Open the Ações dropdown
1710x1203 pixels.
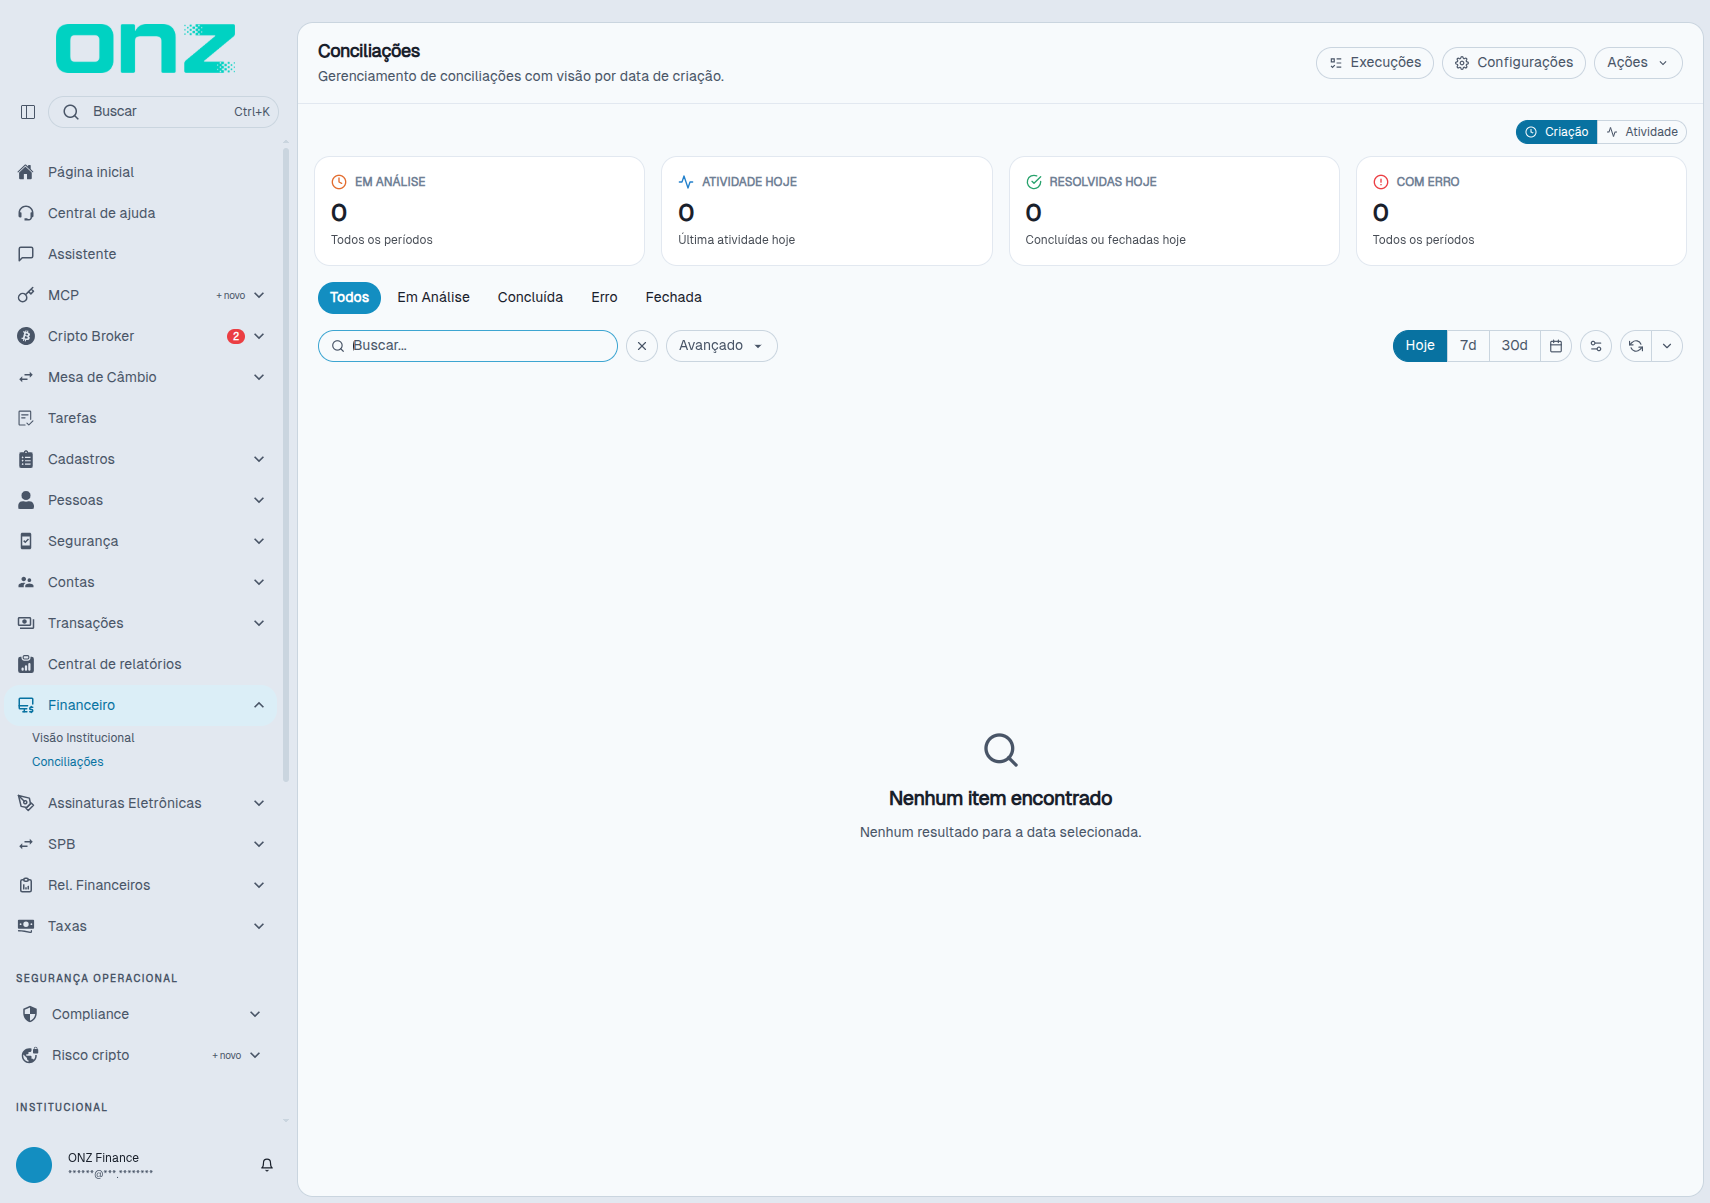(x=1638, y=63)
